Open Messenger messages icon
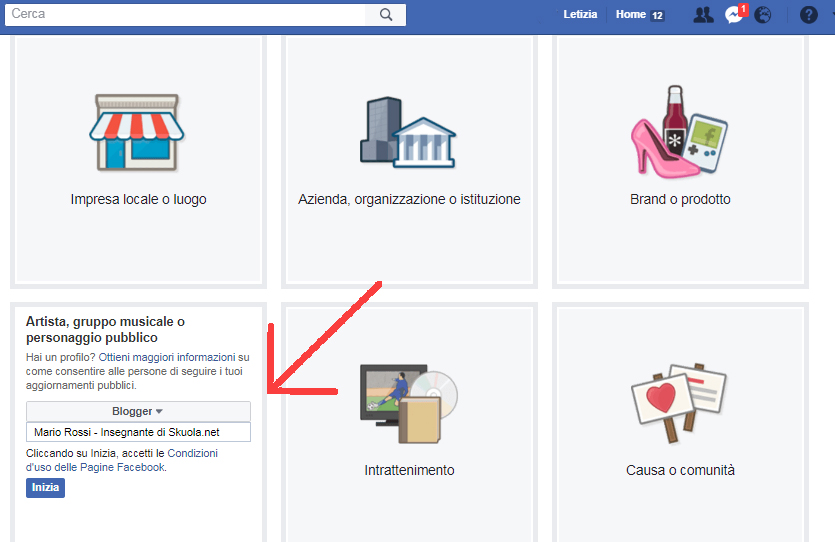Image resolution: width=835 pixels, height=542 pixels. coord(734,15)
